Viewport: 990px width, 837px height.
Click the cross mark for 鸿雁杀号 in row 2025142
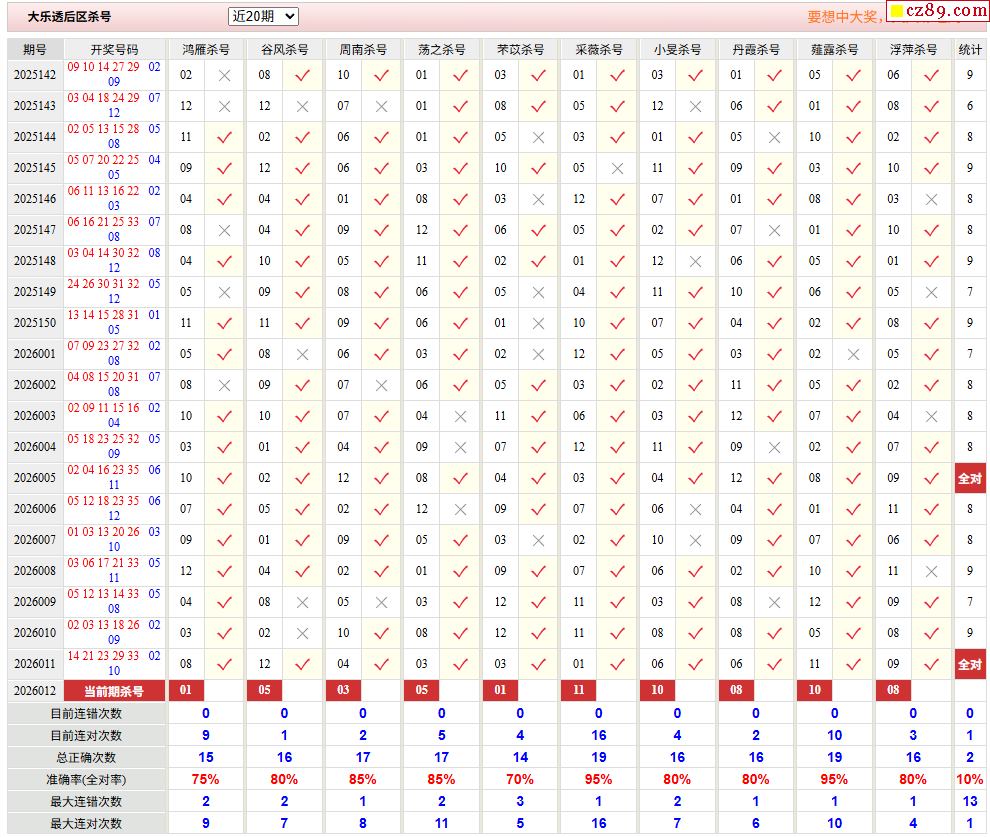coord(224,75)
